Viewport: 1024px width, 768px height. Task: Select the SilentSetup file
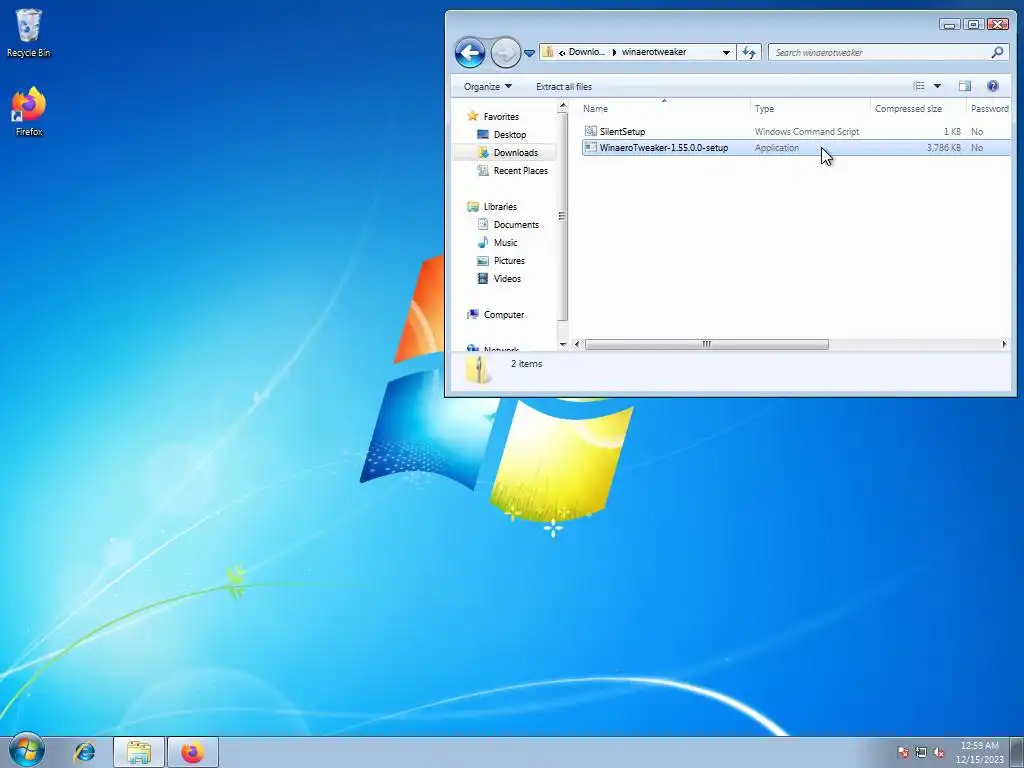tap(622, 131)
